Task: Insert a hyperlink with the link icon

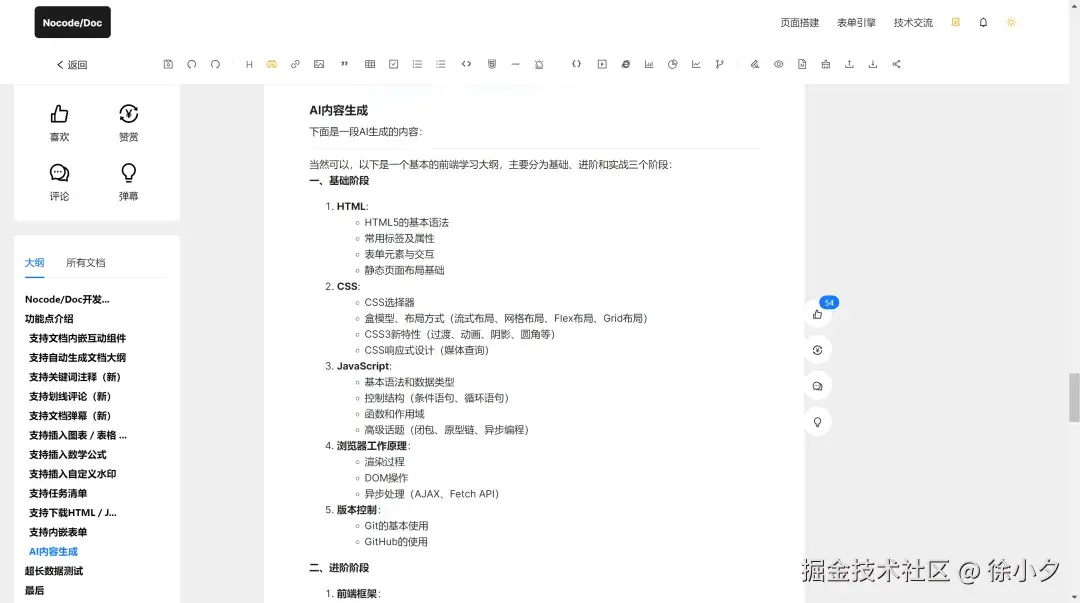Action: pyautogui.click(x=295, y=63)
